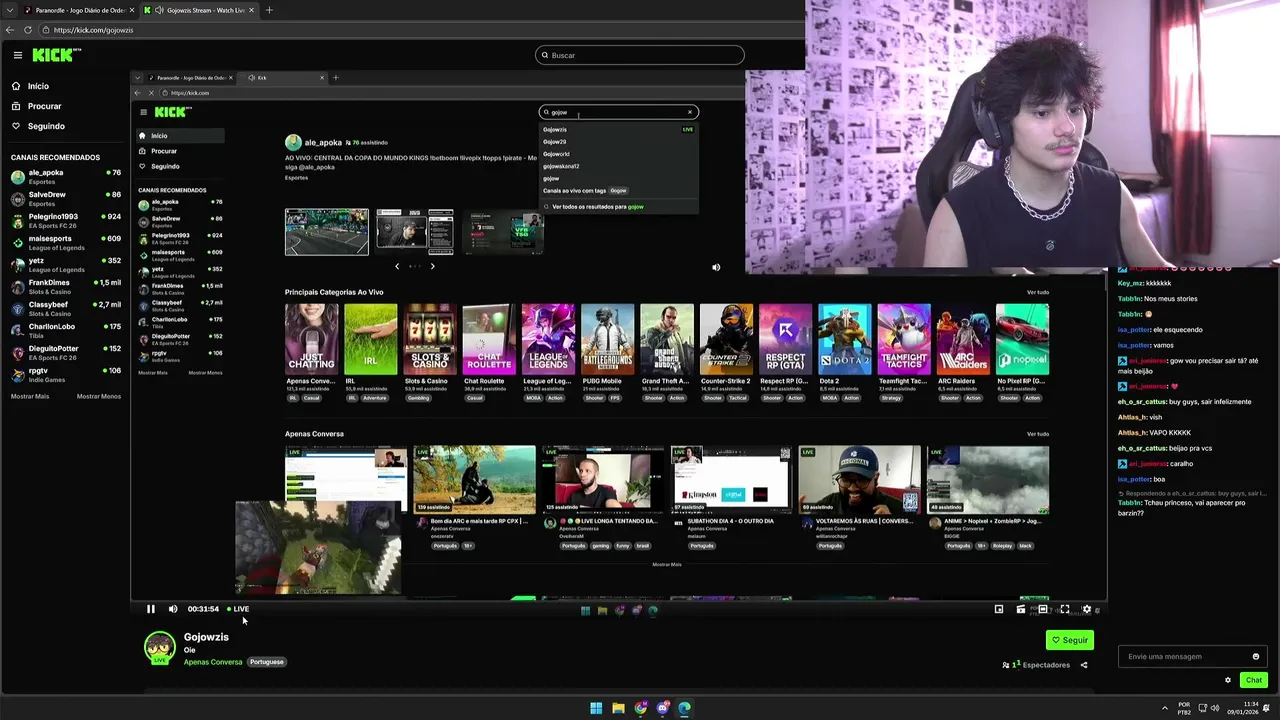Open Discord from the taskbar
Image resolution: width=1280 pixels, height=720 pixels.
[662, 708]
